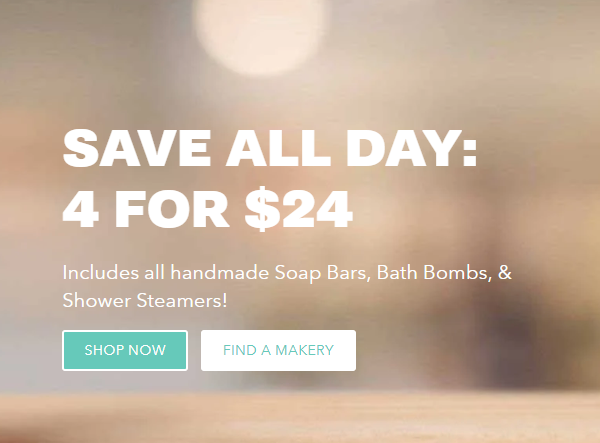Click the word ALL in headline
The height and width of the screenshot is (443, 600).
tap(278, 148)
